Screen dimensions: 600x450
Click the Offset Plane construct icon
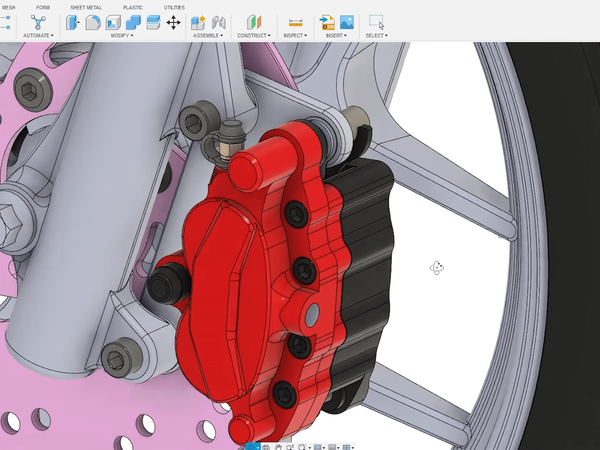[254, 22]
